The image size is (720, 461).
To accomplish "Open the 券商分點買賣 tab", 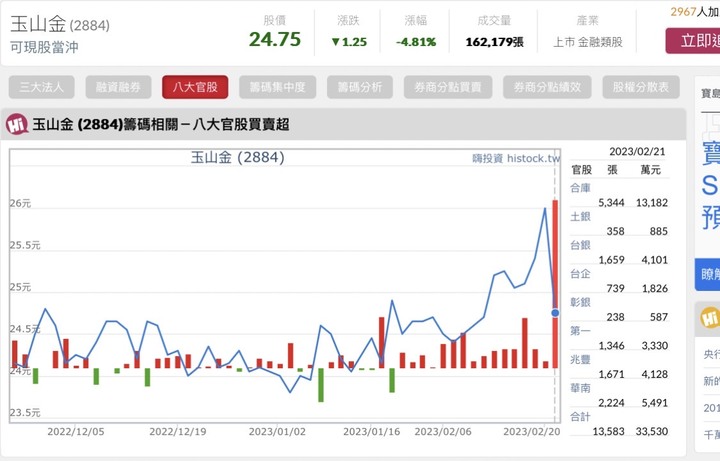I will click(x=448, y=87).
